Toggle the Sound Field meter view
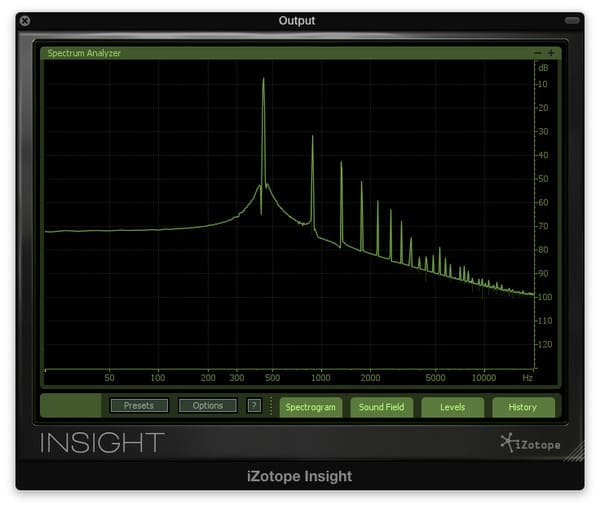600x509 pixels. (381, 407)
